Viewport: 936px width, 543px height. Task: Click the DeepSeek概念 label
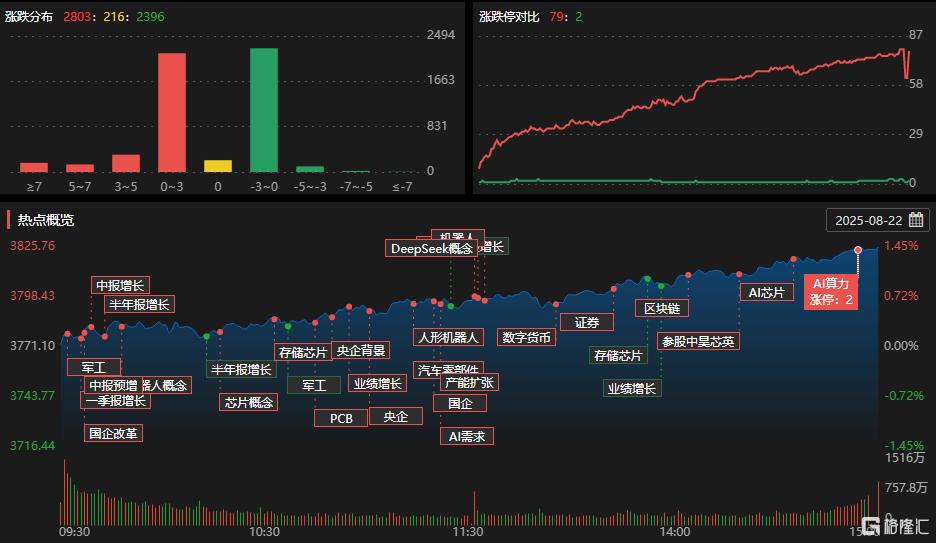tap(430, 248)
